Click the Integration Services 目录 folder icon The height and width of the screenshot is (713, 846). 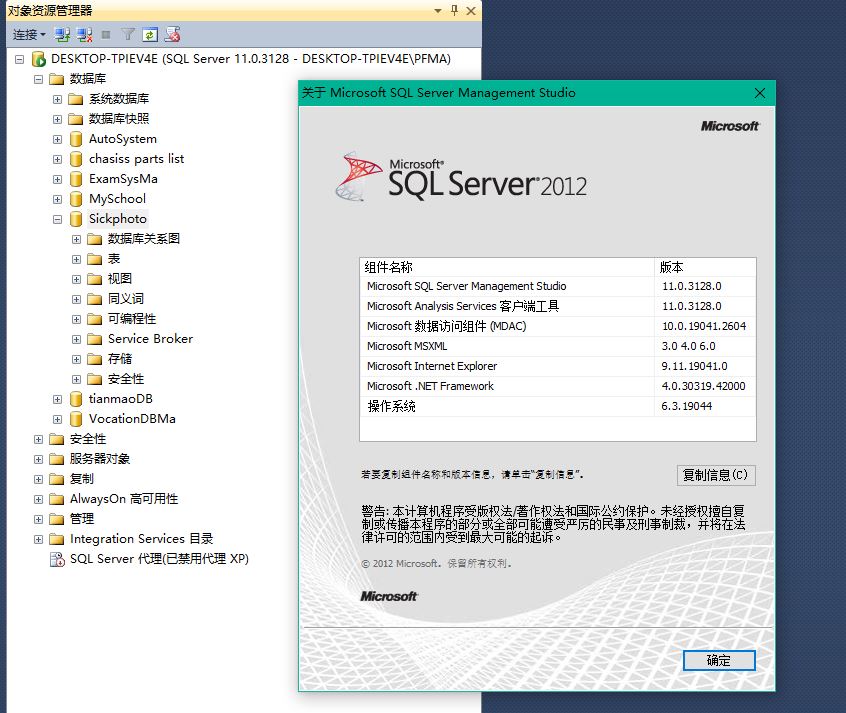click(57, 539)
